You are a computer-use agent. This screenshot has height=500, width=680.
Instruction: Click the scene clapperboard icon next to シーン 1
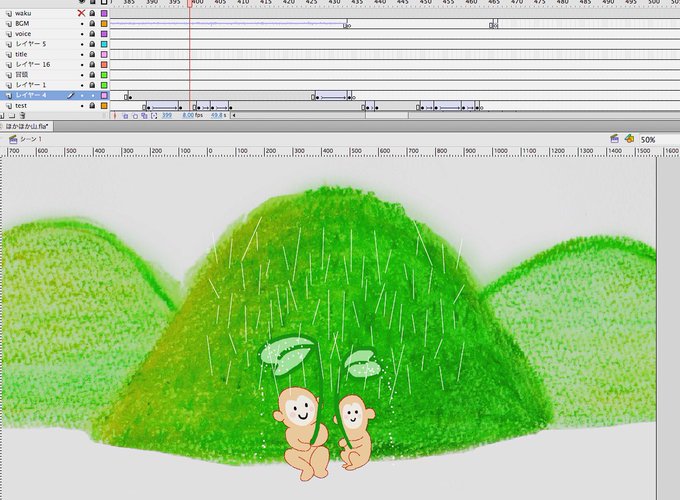[x=13, y=139]
